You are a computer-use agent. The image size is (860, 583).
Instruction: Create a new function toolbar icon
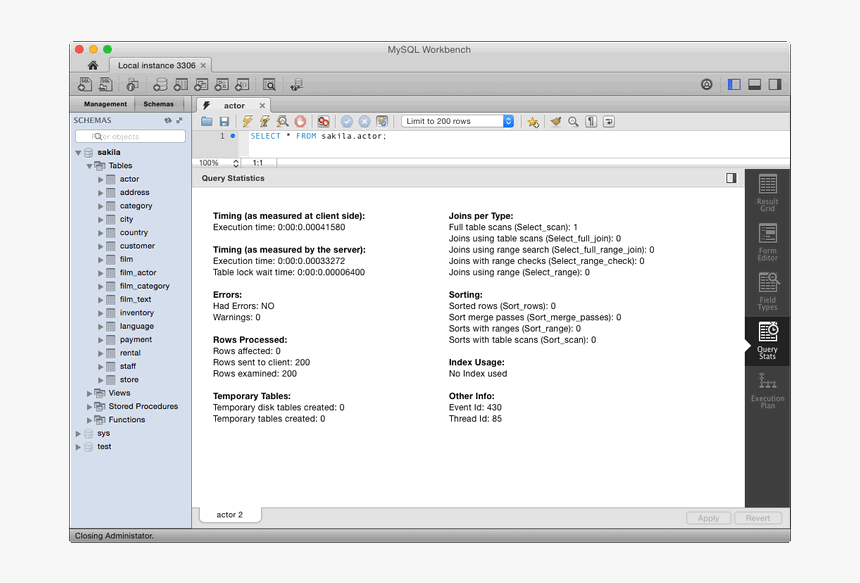click(242, 84)
